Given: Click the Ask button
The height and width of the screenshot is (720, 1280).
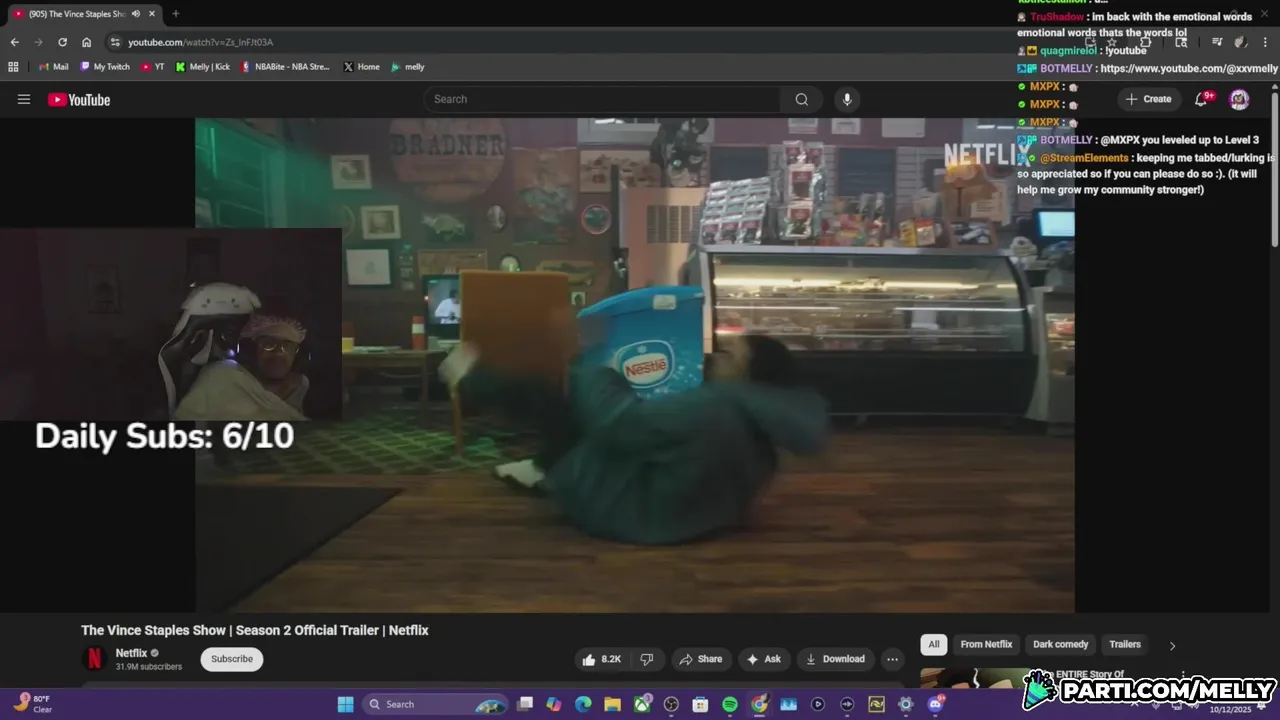Looking at the screenshot, I should tap(764, 659).
